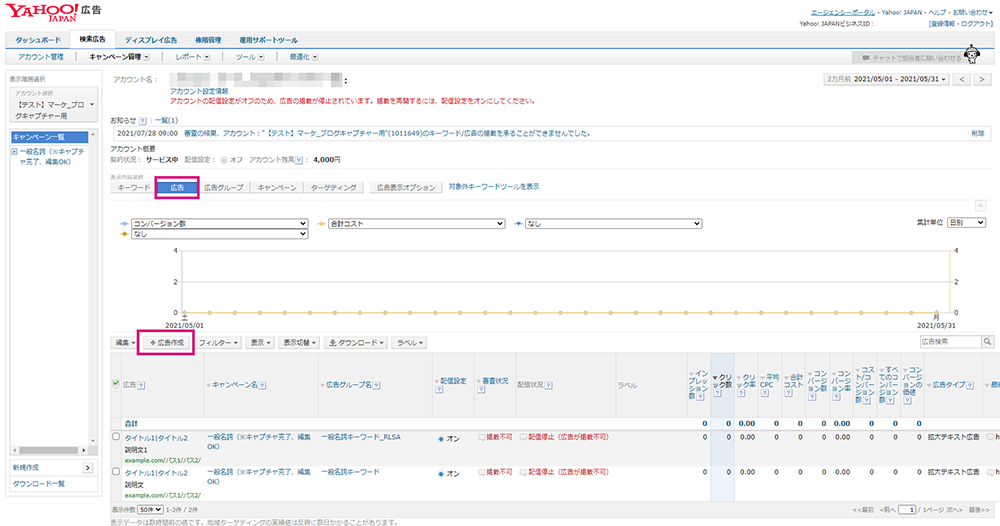Click the chat support operator icon

[x=972, y=54]
